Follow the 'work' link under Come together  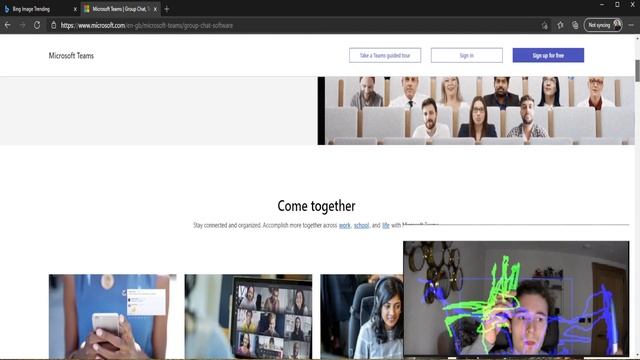point(344,225)
